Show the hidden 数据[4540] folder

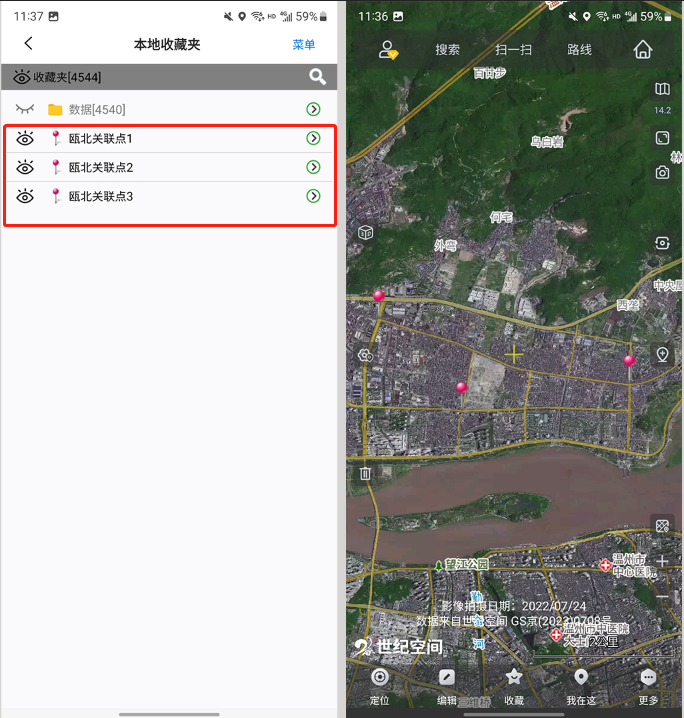[25, 109]
